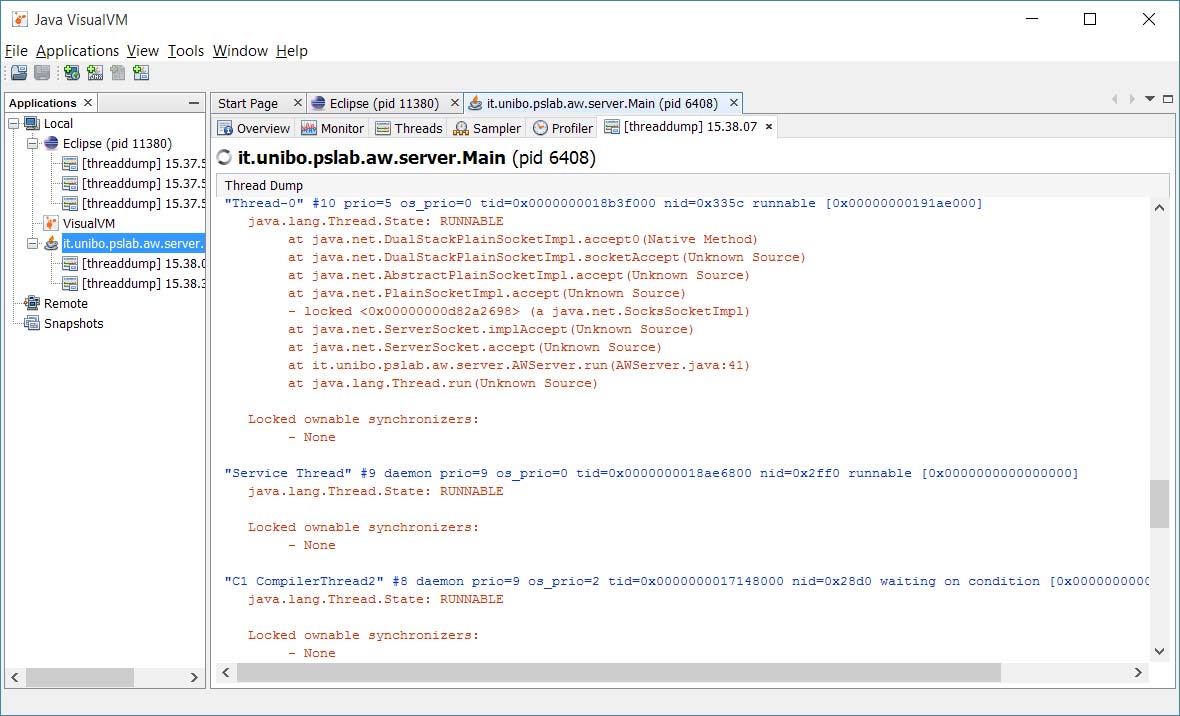
Task: Select the Snapshots tree node
Action: (74, 324)
